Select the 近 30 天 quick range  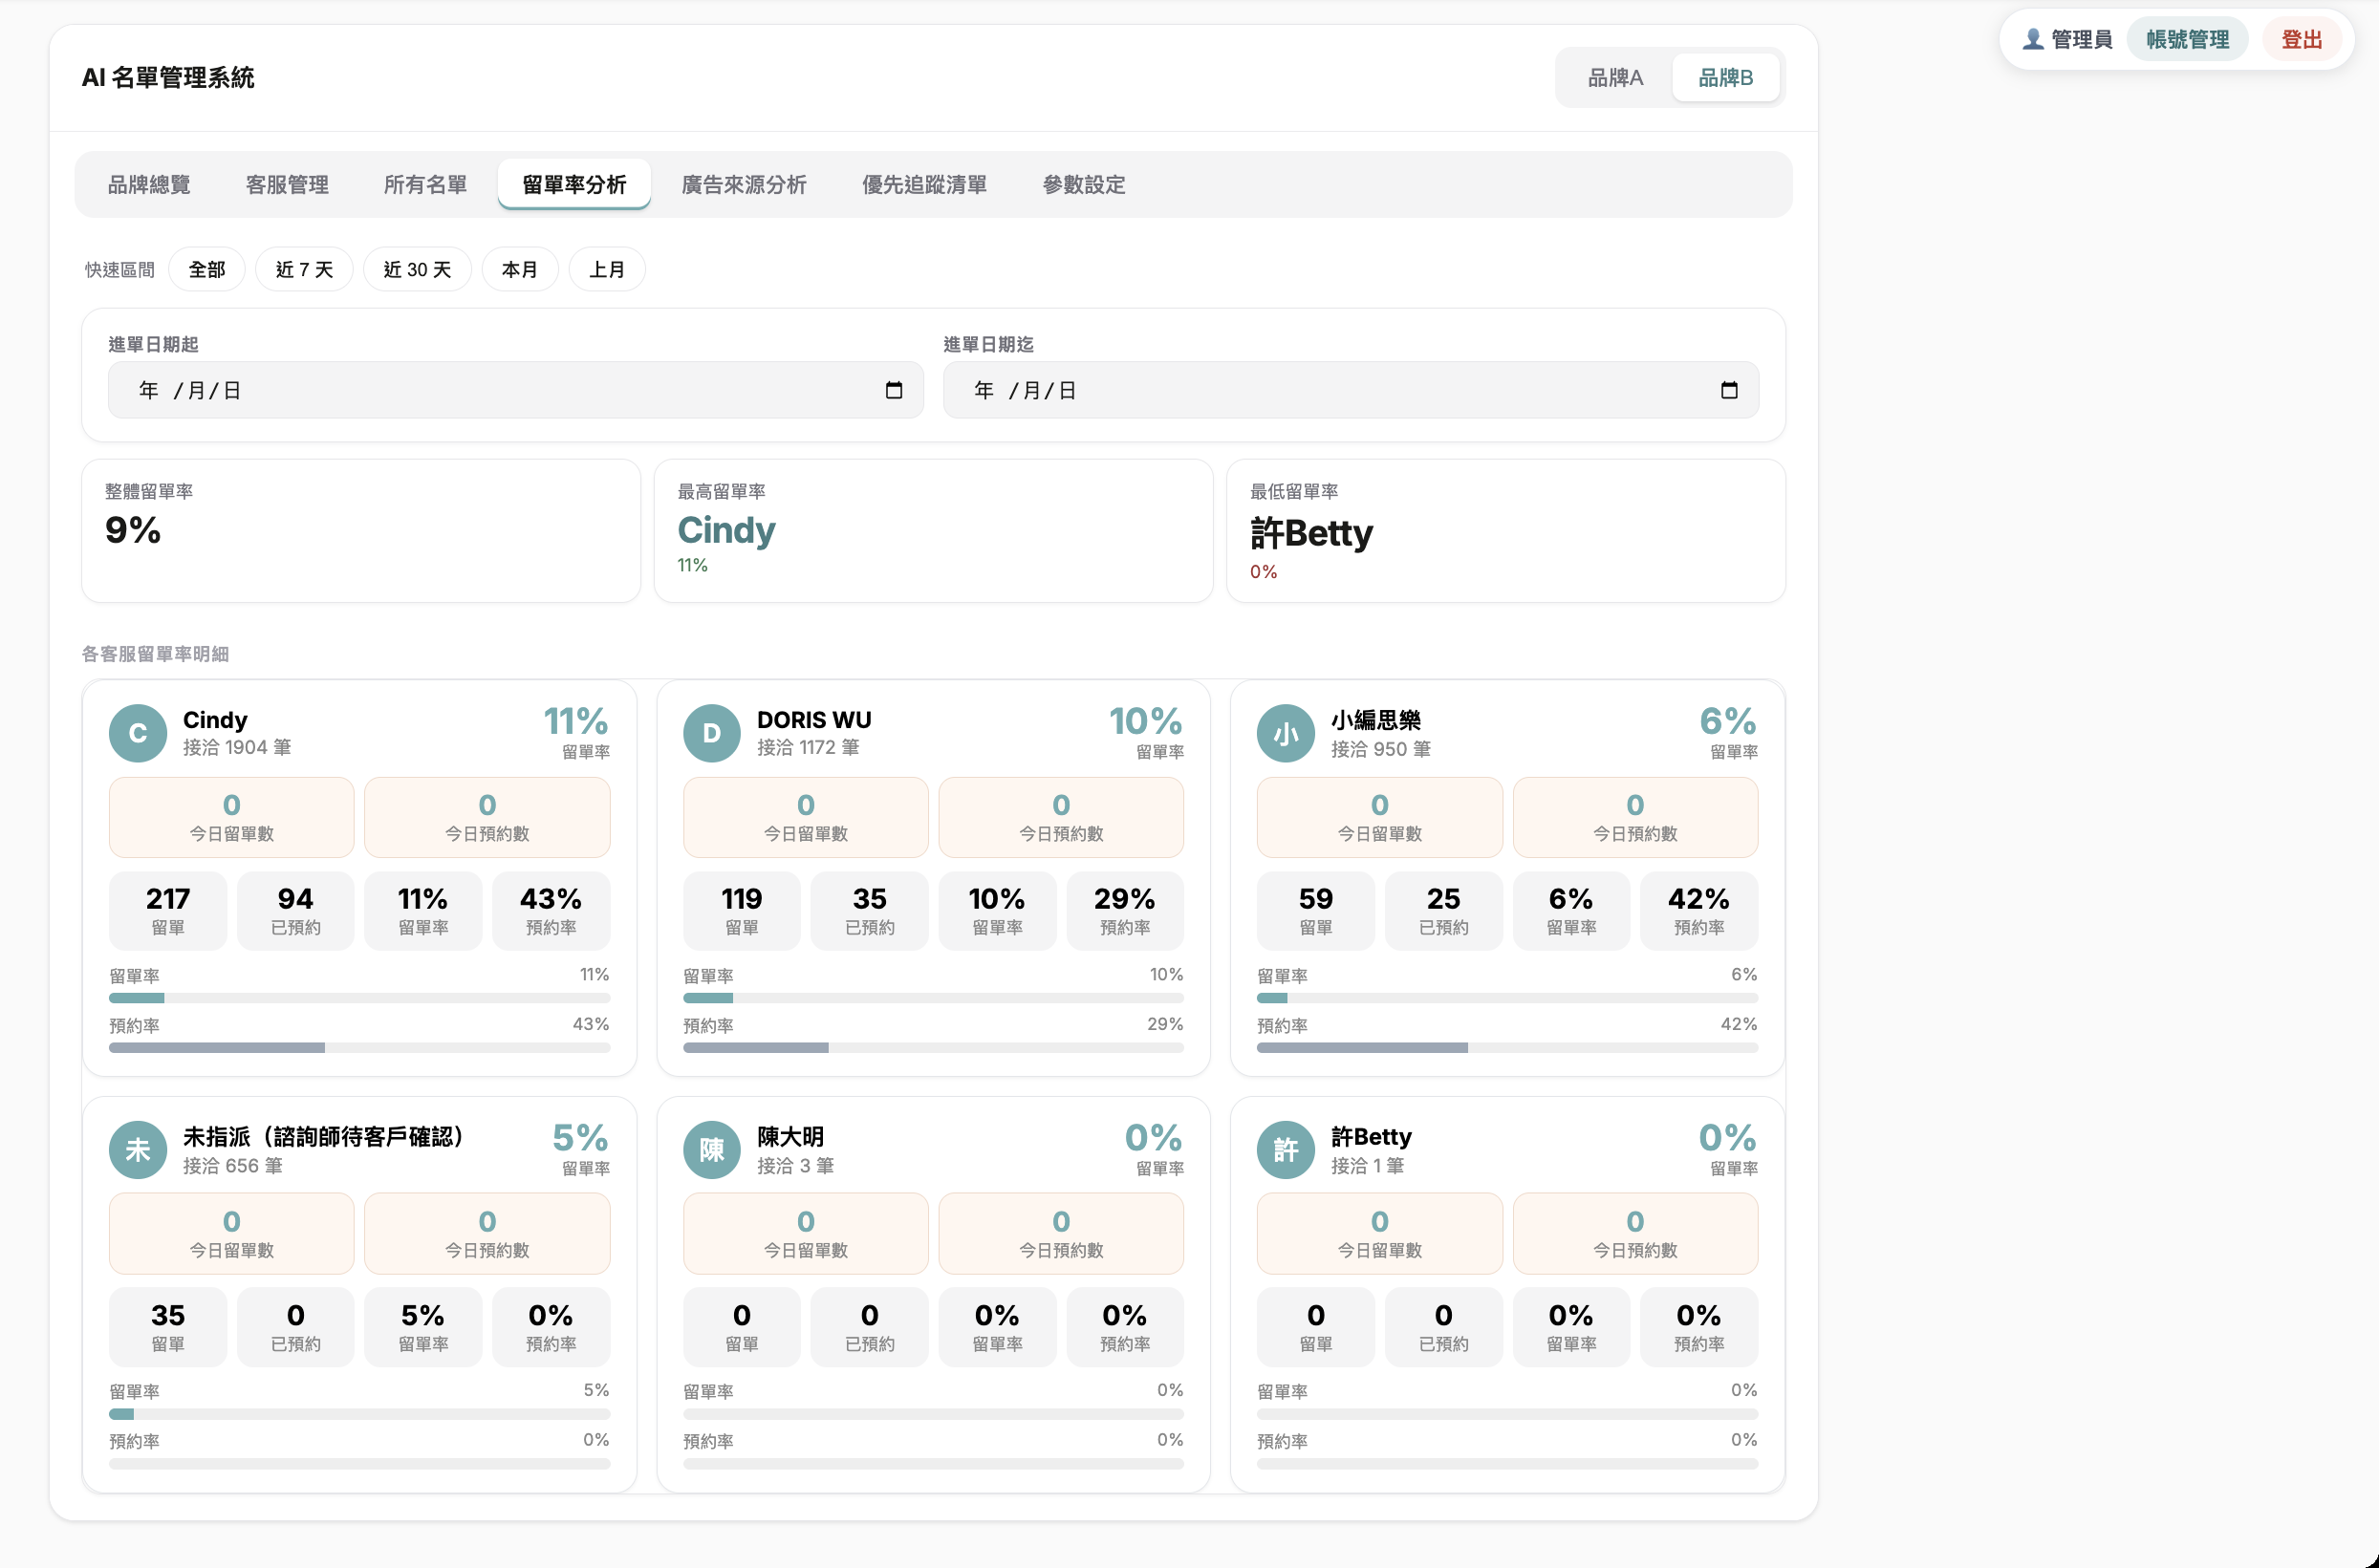[x=417, y=270]
